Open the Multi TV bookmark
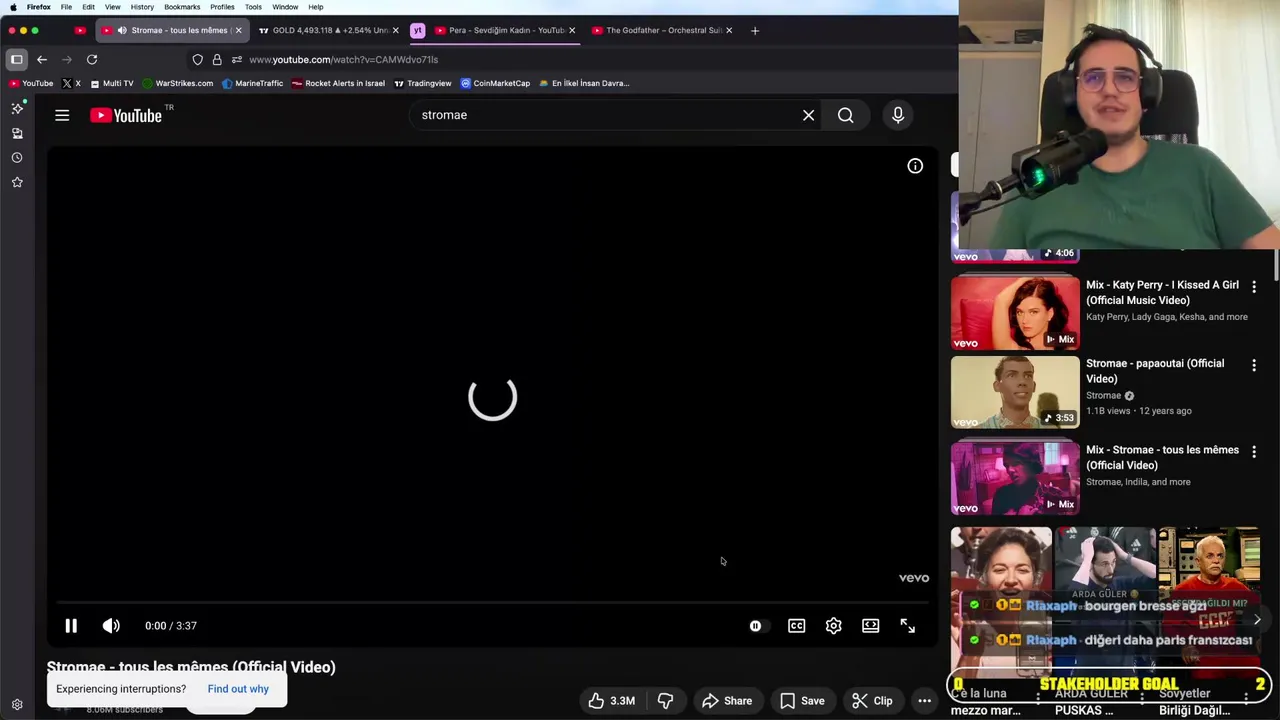Image resolution: width=1280 pixels, height=720 pixels. pos(111,84)
